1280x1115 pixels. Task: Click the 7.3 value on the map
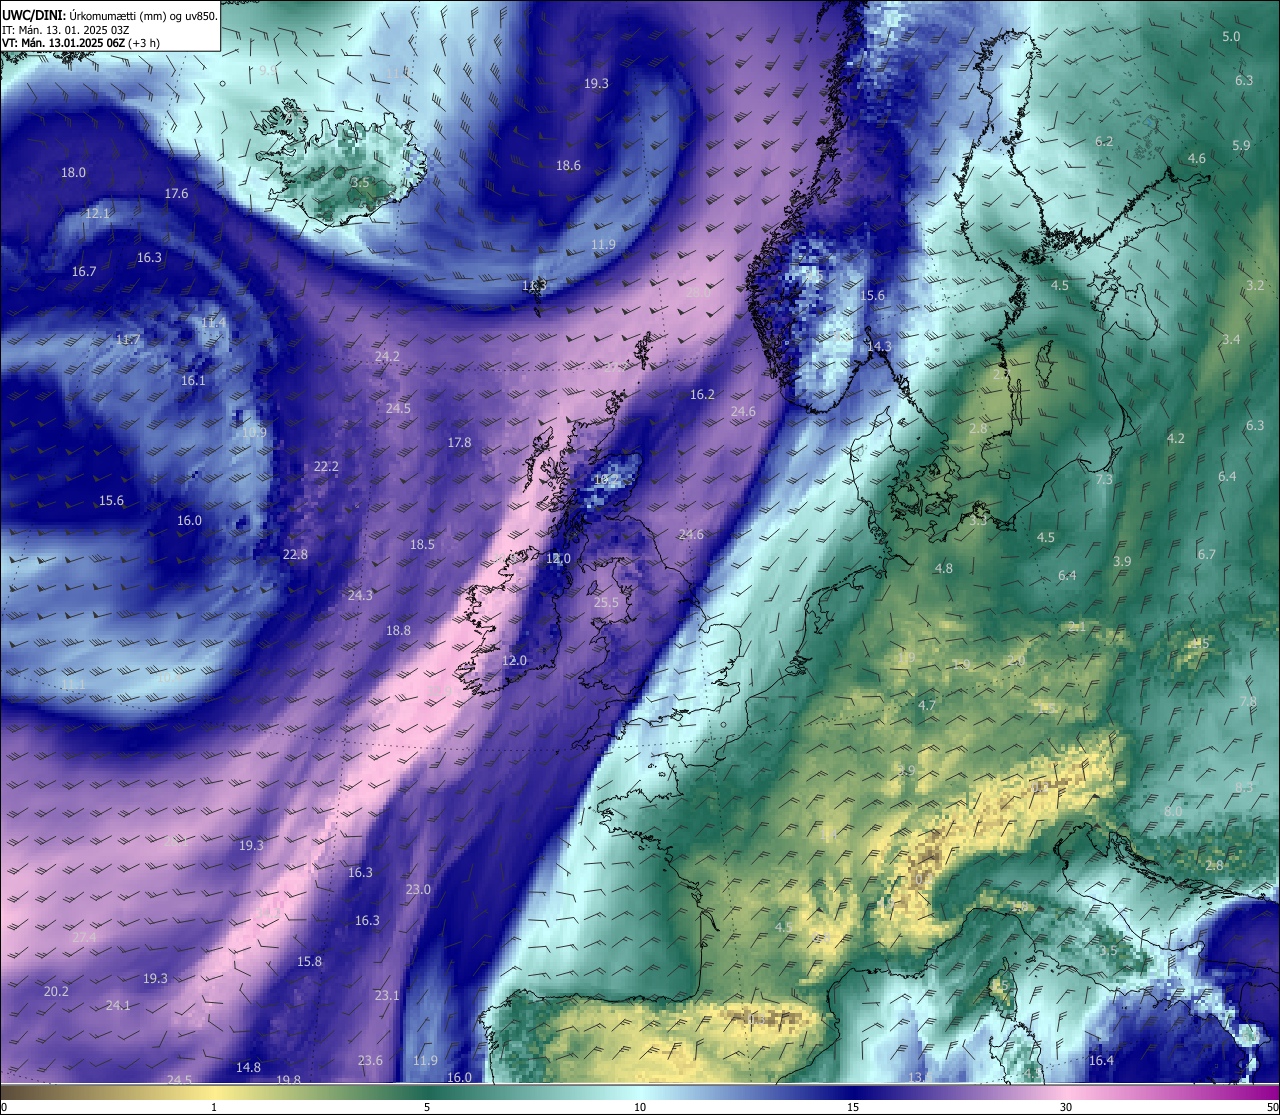click(1104, 480)
